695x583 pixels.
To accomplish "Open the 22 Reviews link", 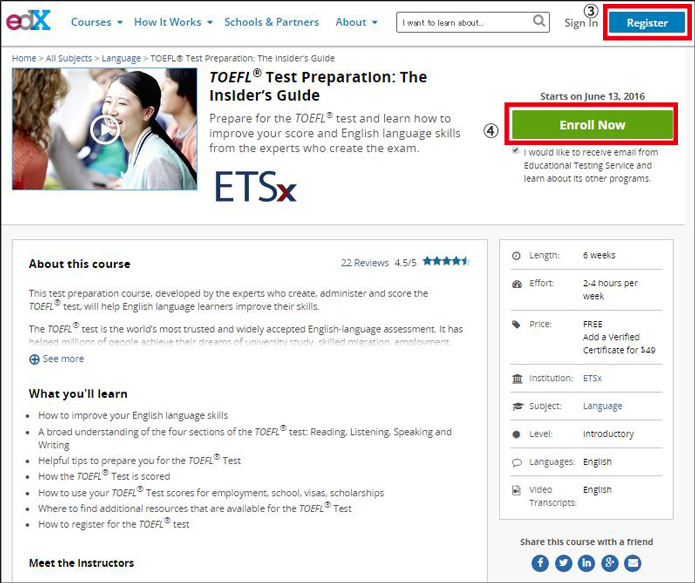I will click(365, 263).
